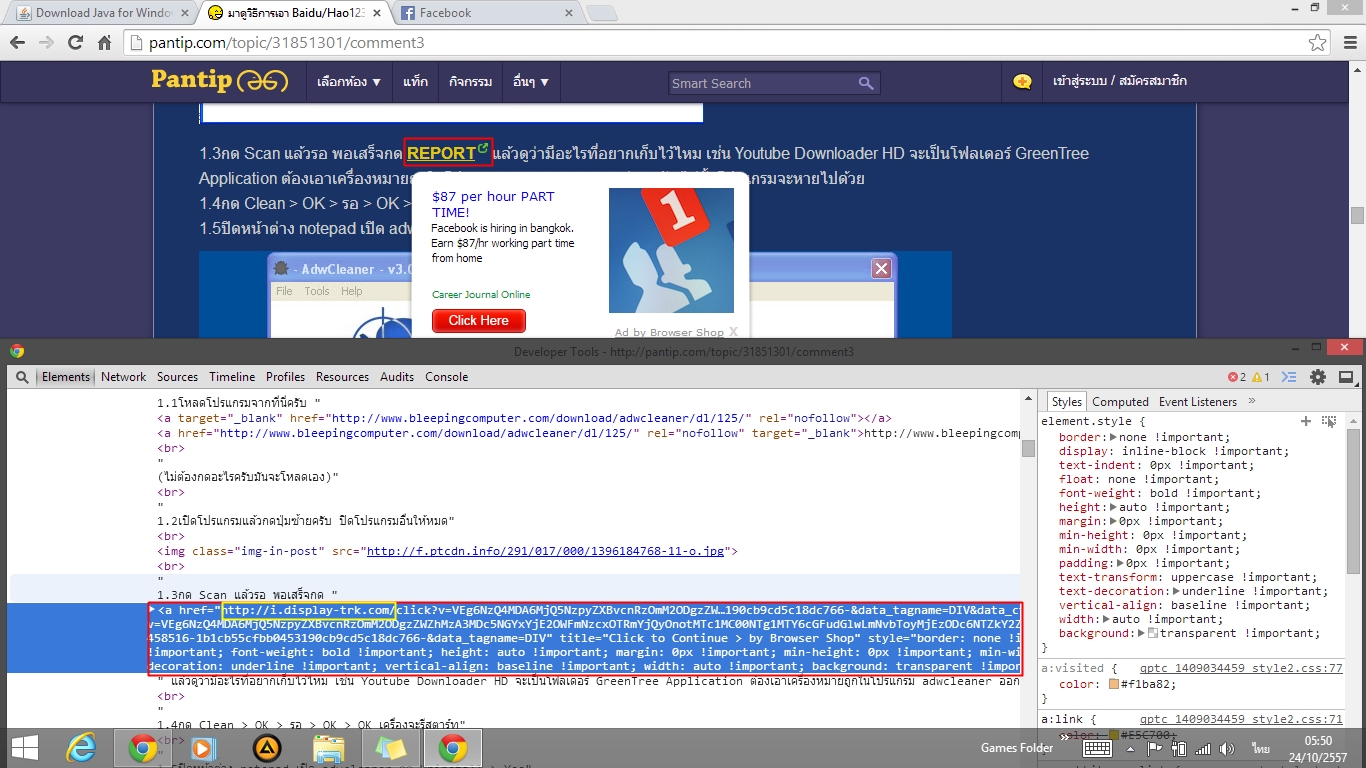Image resolution: width=1366 pixels, height=768 pixels.
Task: Click the Pantip logo
Action: (x=220, y=81)
